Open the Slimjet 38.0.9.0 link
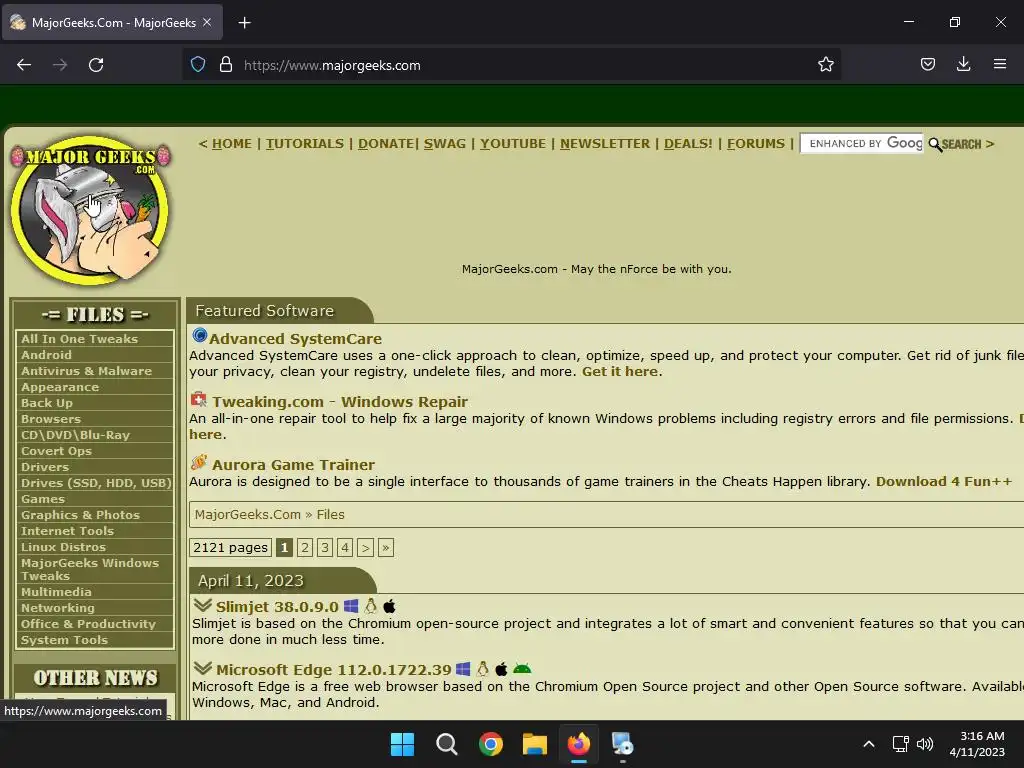 tap(277, 607)
